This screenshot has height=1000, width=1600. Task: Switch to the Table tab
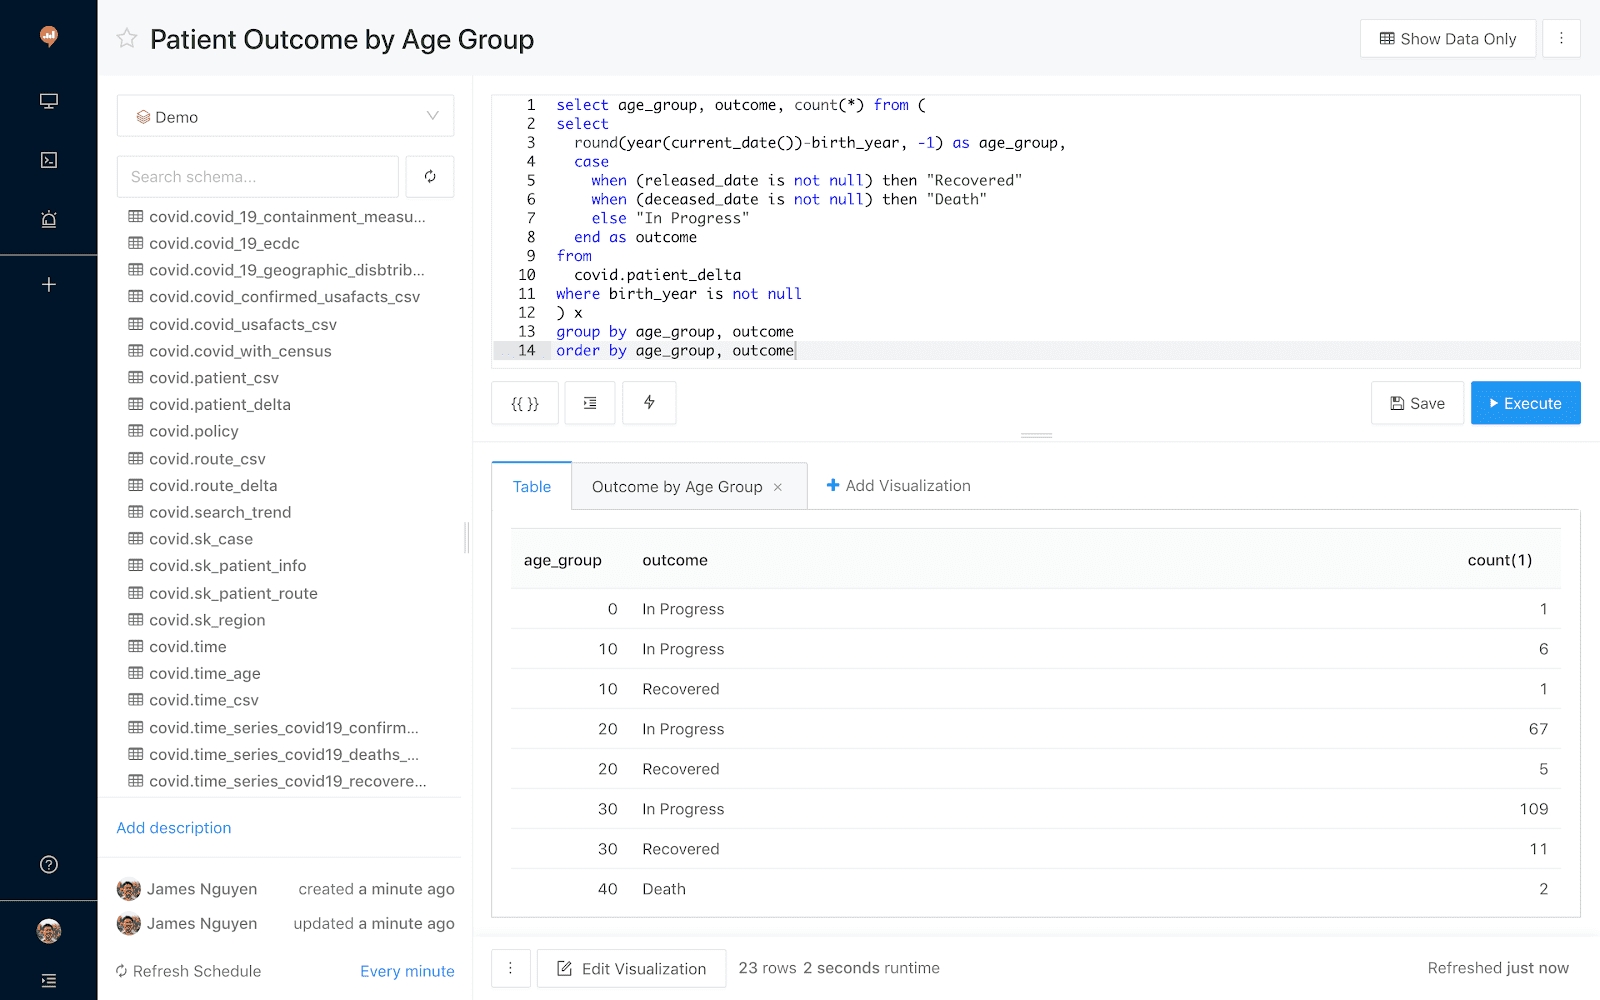[531, 487]
